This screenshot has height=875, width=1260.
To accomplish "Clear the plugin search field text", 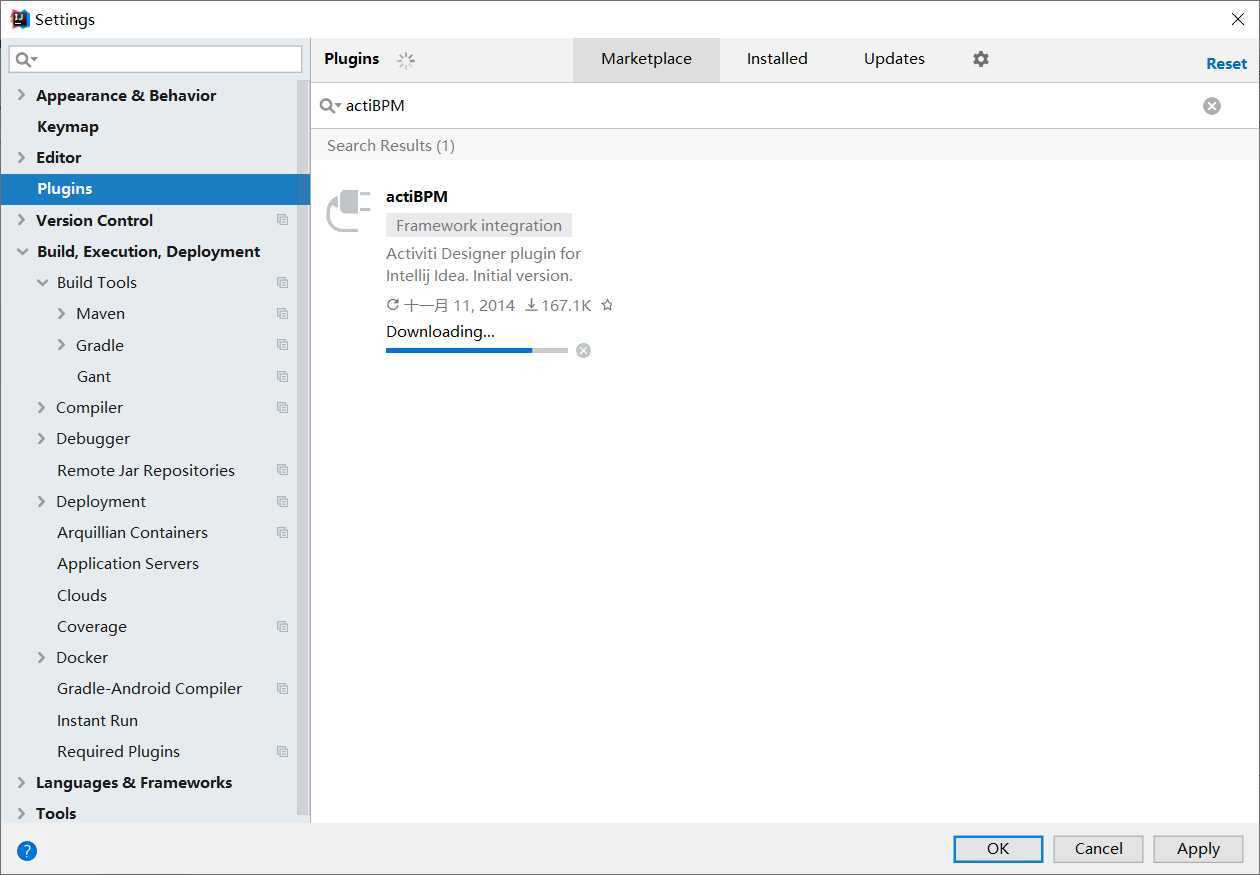I will pos(1211,106).
